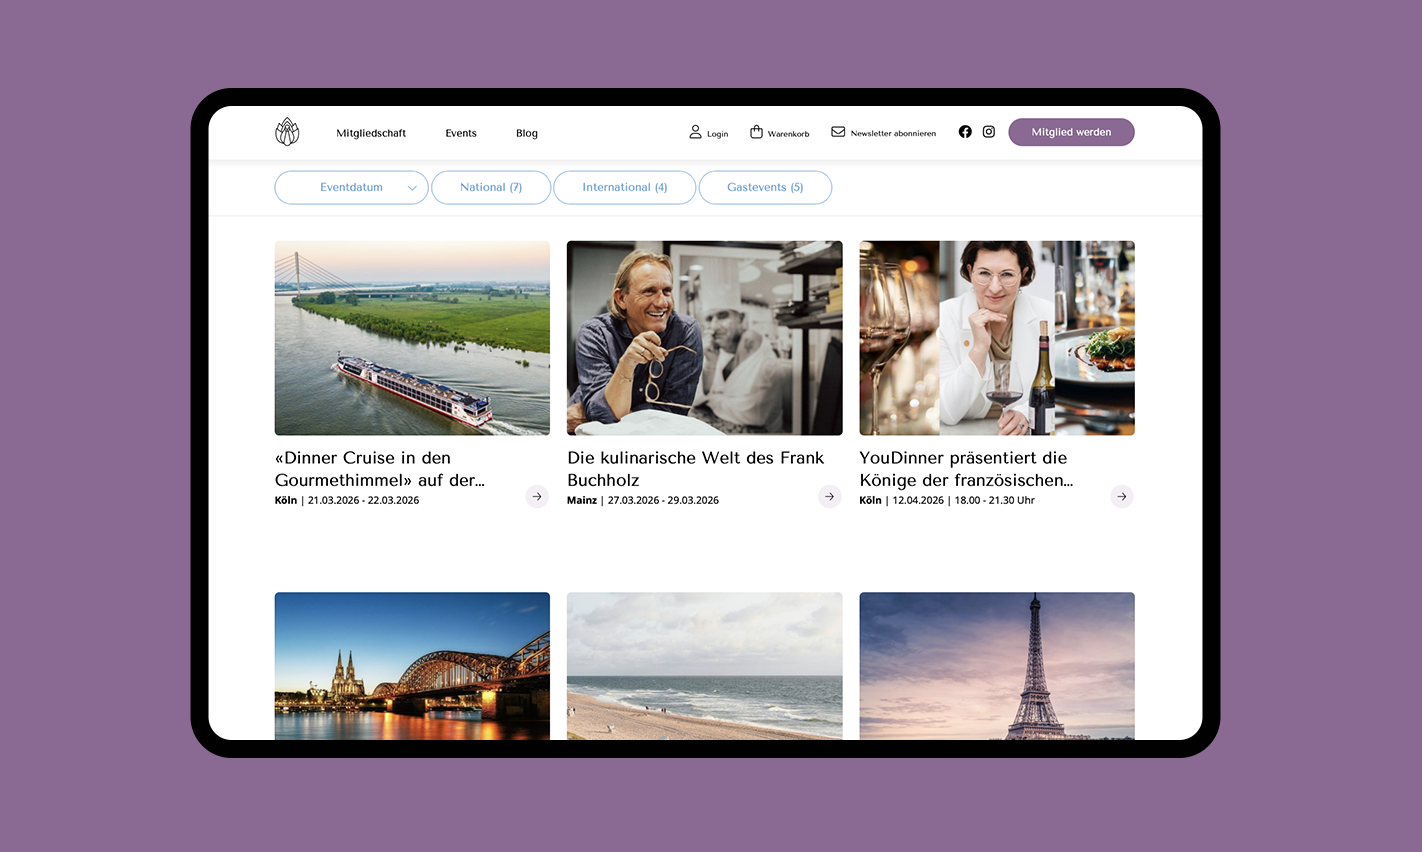Open the Dinner Cruise event title link
The image size is (1422, 852).
[379, 468]
